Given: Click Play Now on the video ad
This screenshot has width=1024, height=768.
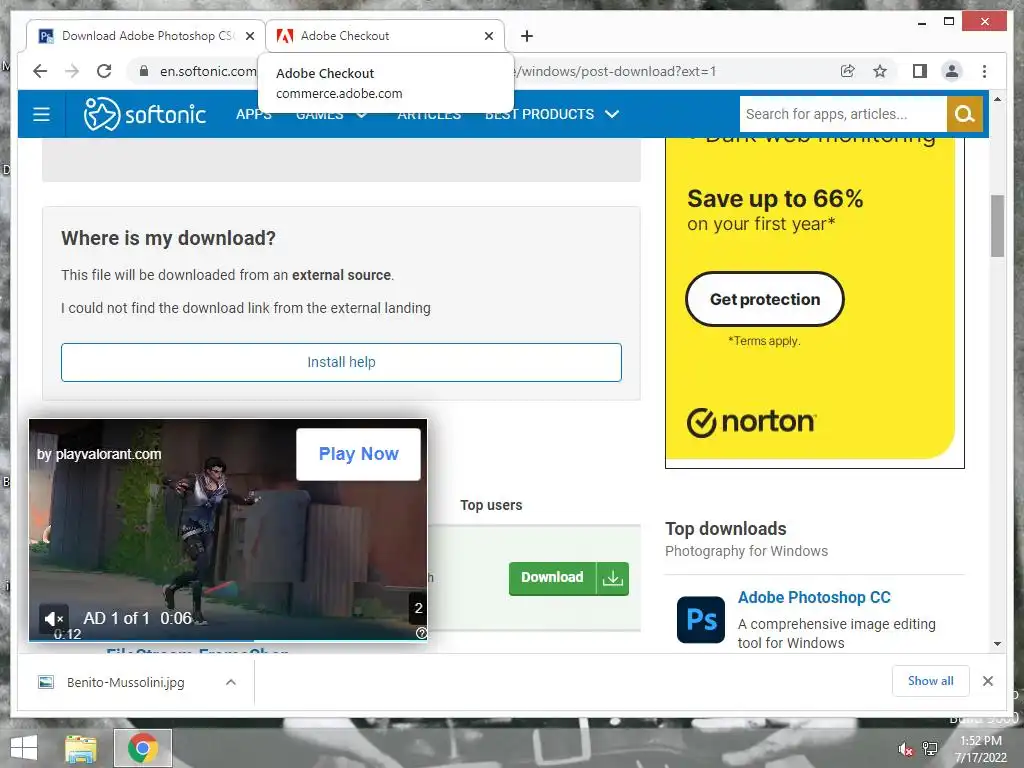Looking at the screenshot, I should click(359, 454).
